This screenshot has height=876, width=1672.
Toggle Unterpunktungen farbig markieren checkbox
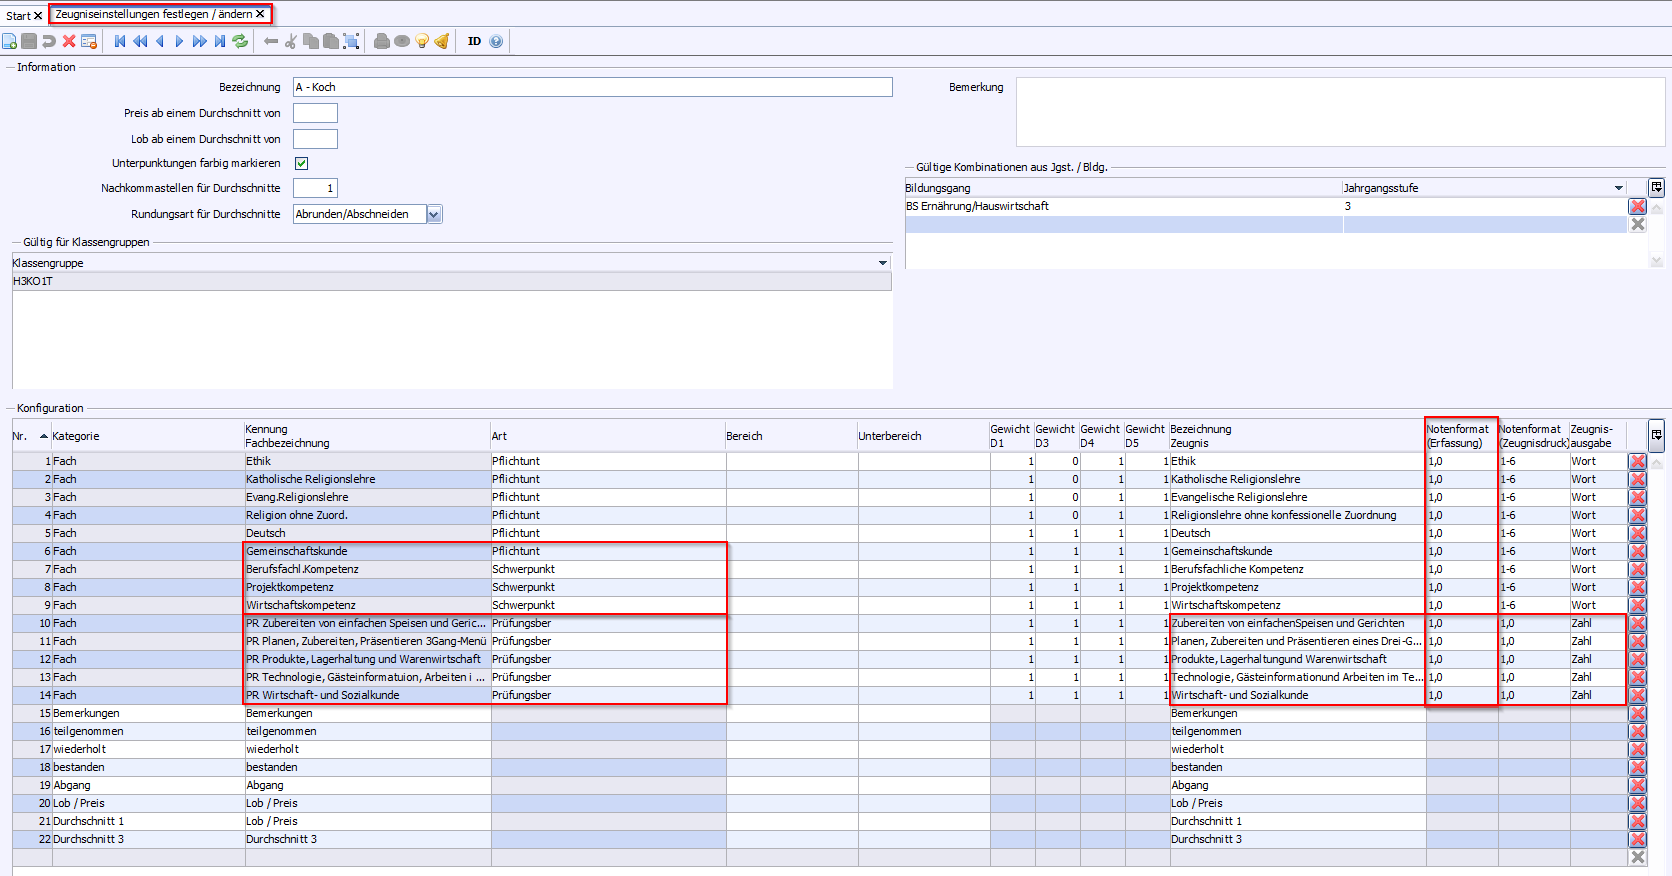[301, 163]
